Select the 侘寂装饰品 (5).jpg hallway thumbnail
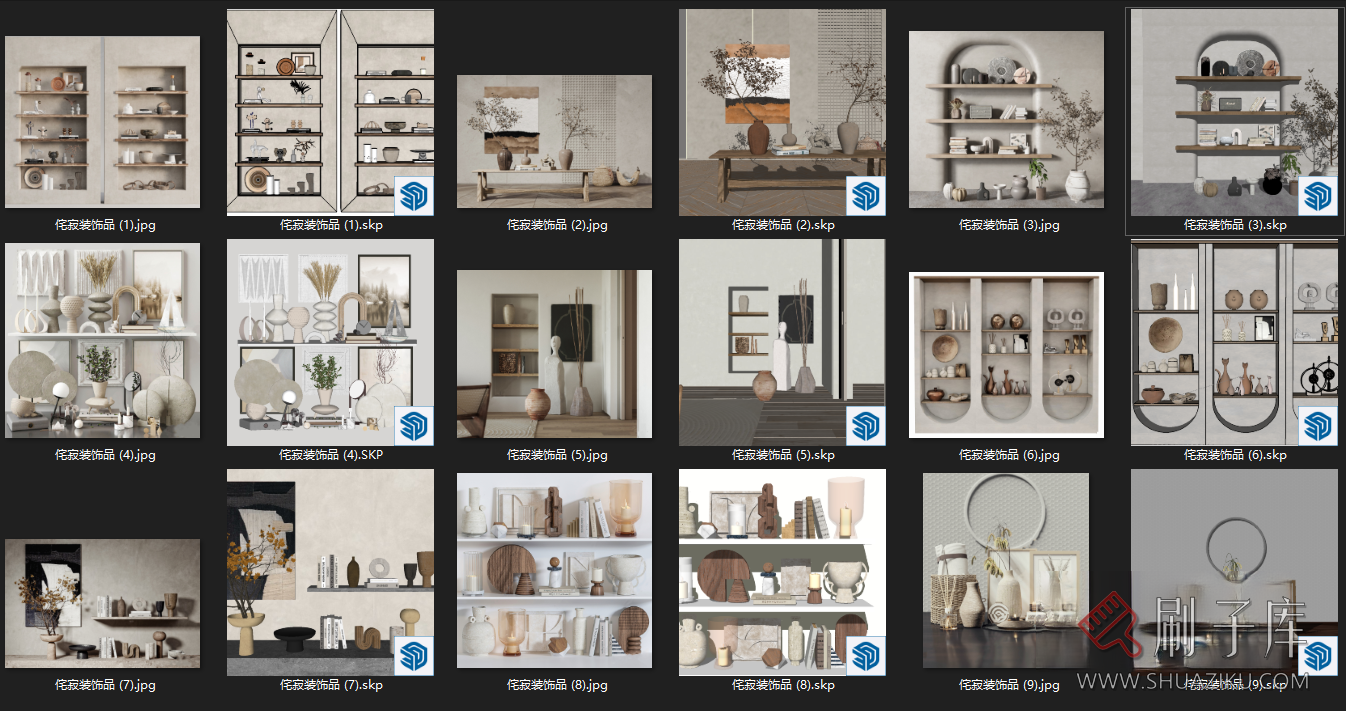 pos(554,353)
